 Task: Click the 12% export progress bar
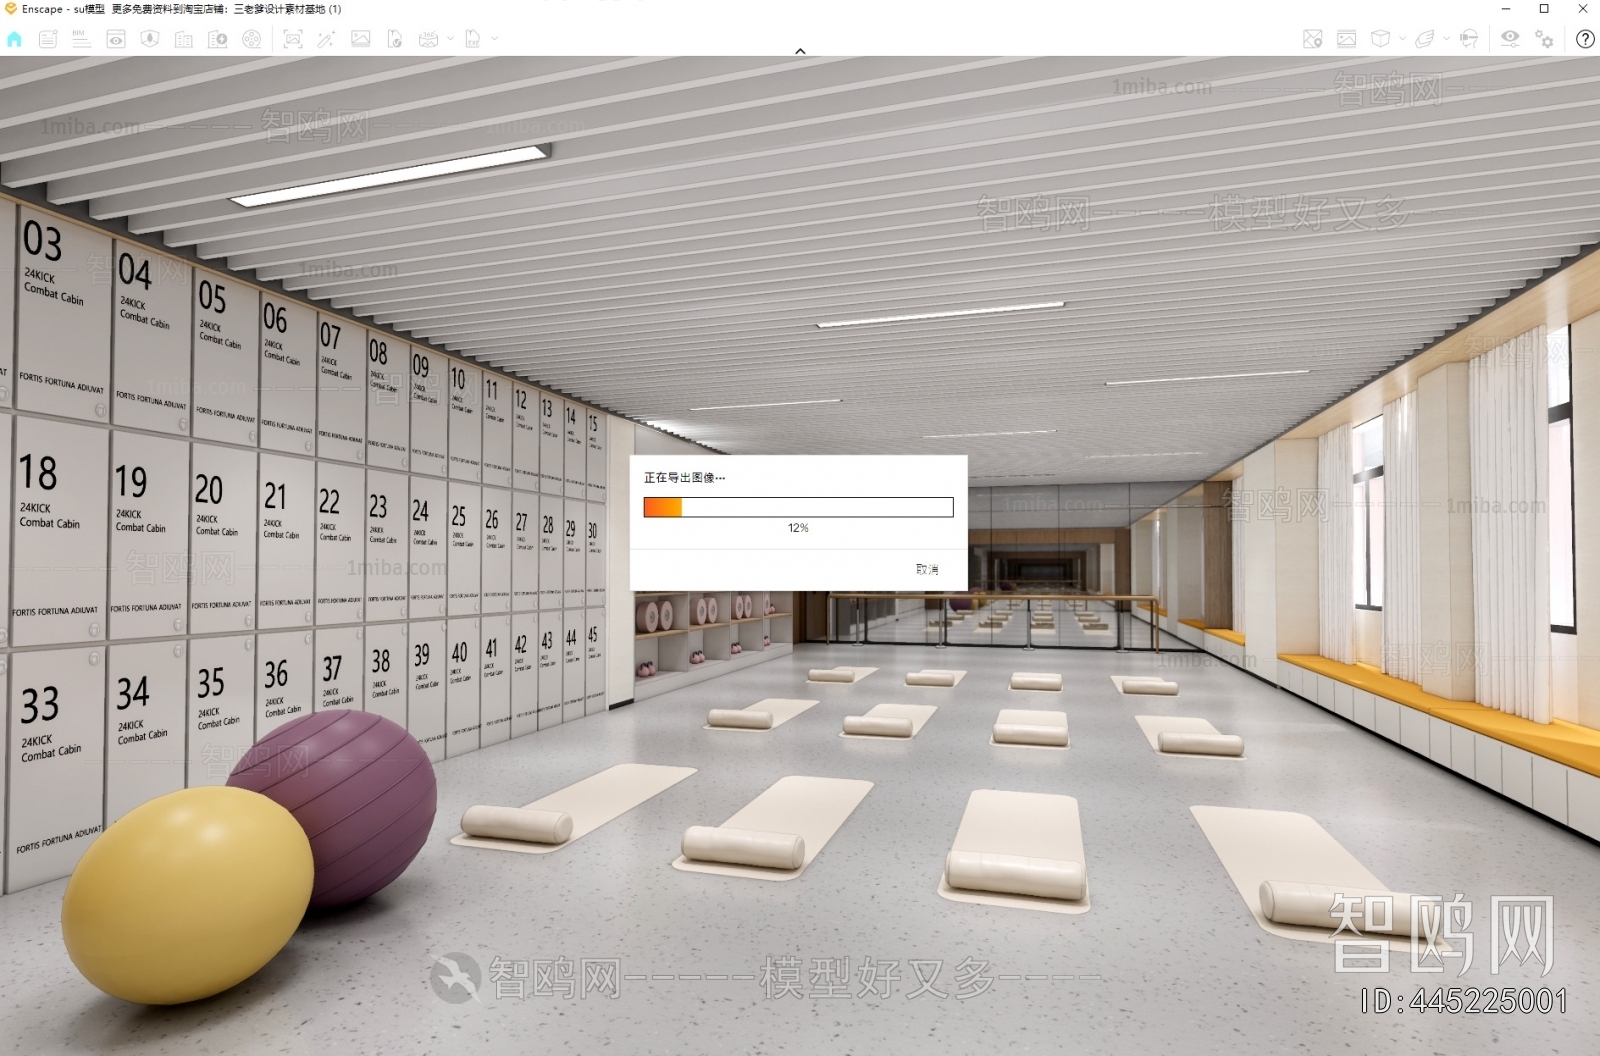(798, 507)
